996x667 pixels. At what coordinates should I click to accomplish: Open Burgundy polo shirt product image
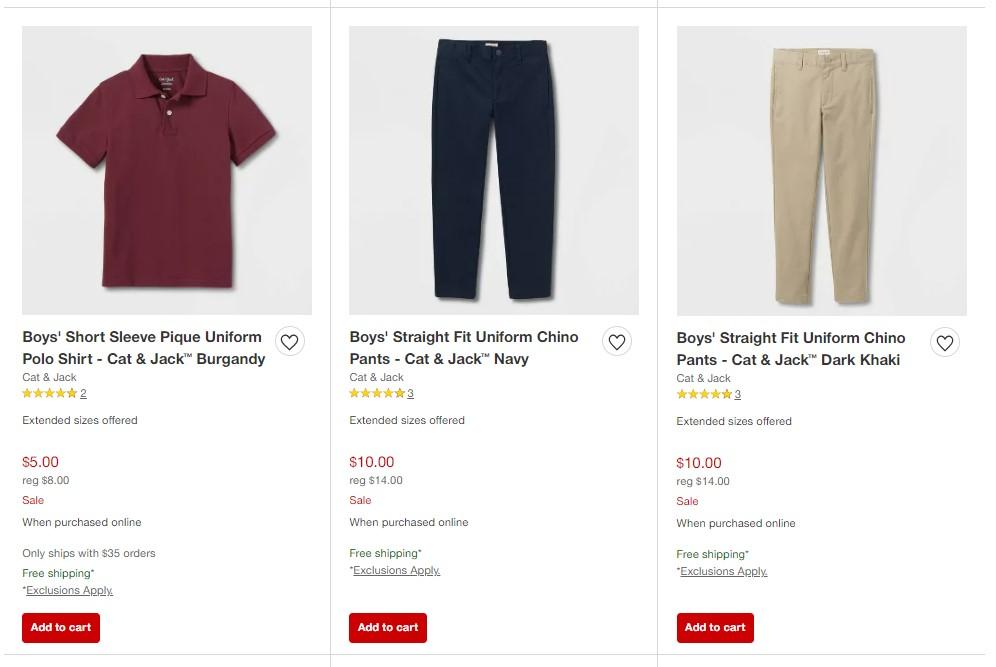167,170
